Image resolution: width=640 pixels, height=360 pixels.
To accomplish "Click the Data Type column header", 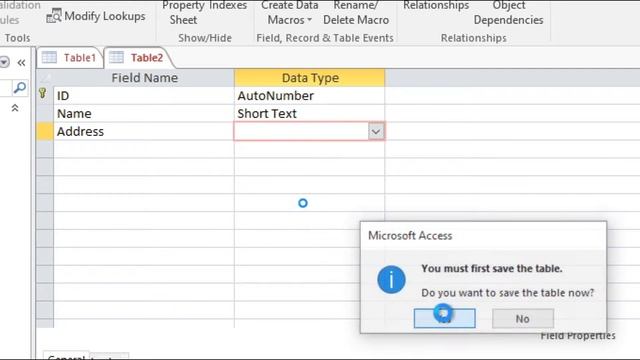I will tap(309, 78).
